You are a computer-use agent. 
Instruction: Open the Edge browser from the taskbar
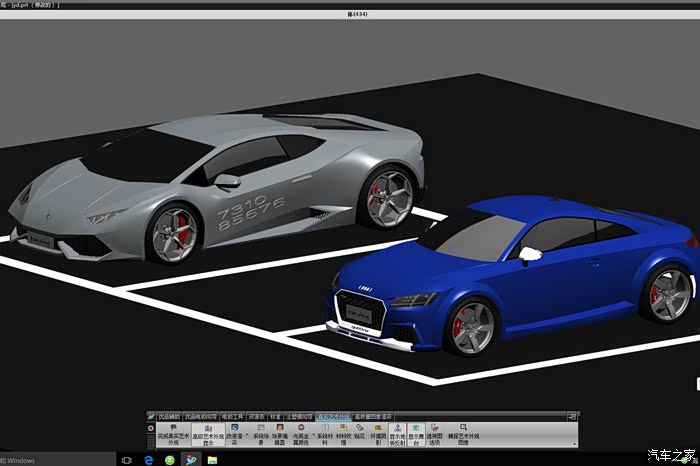148,460
